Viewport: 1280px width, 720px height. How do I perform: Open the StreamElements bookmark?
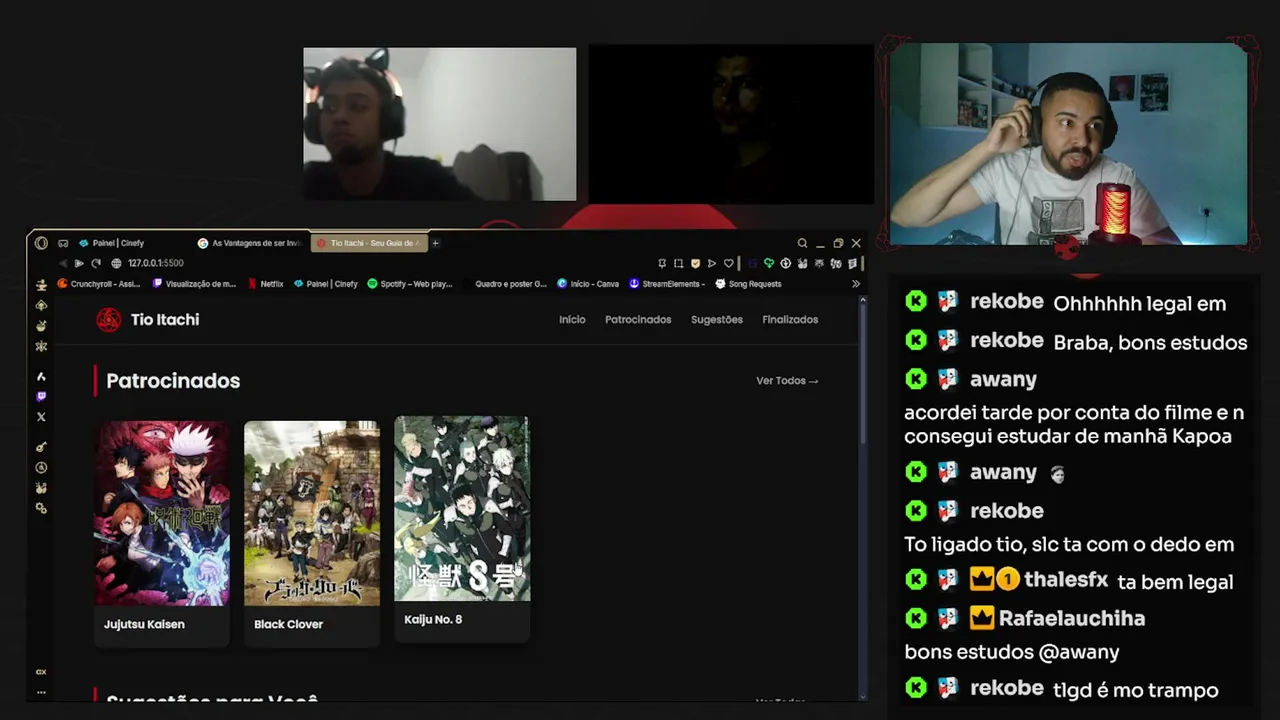(667, 284)
